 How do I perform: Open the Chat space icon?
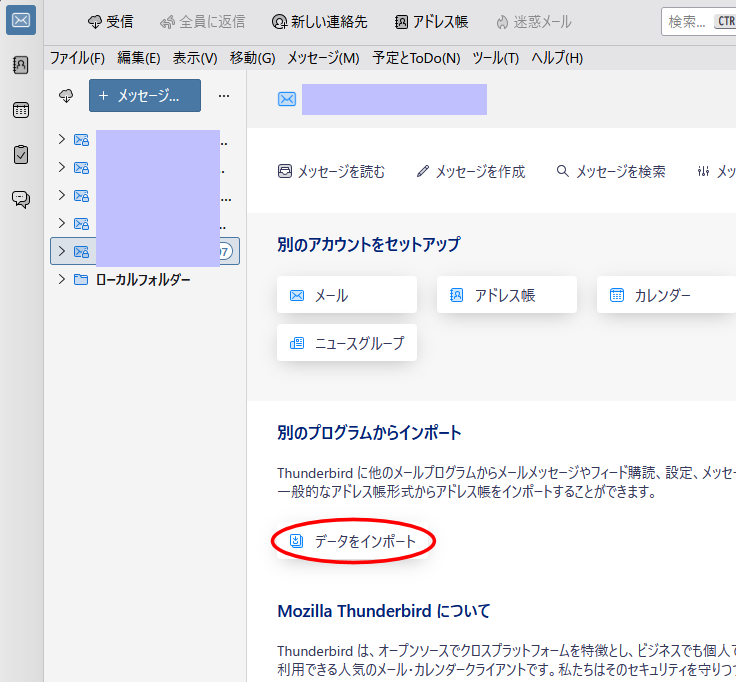click(x=21, y=199)
